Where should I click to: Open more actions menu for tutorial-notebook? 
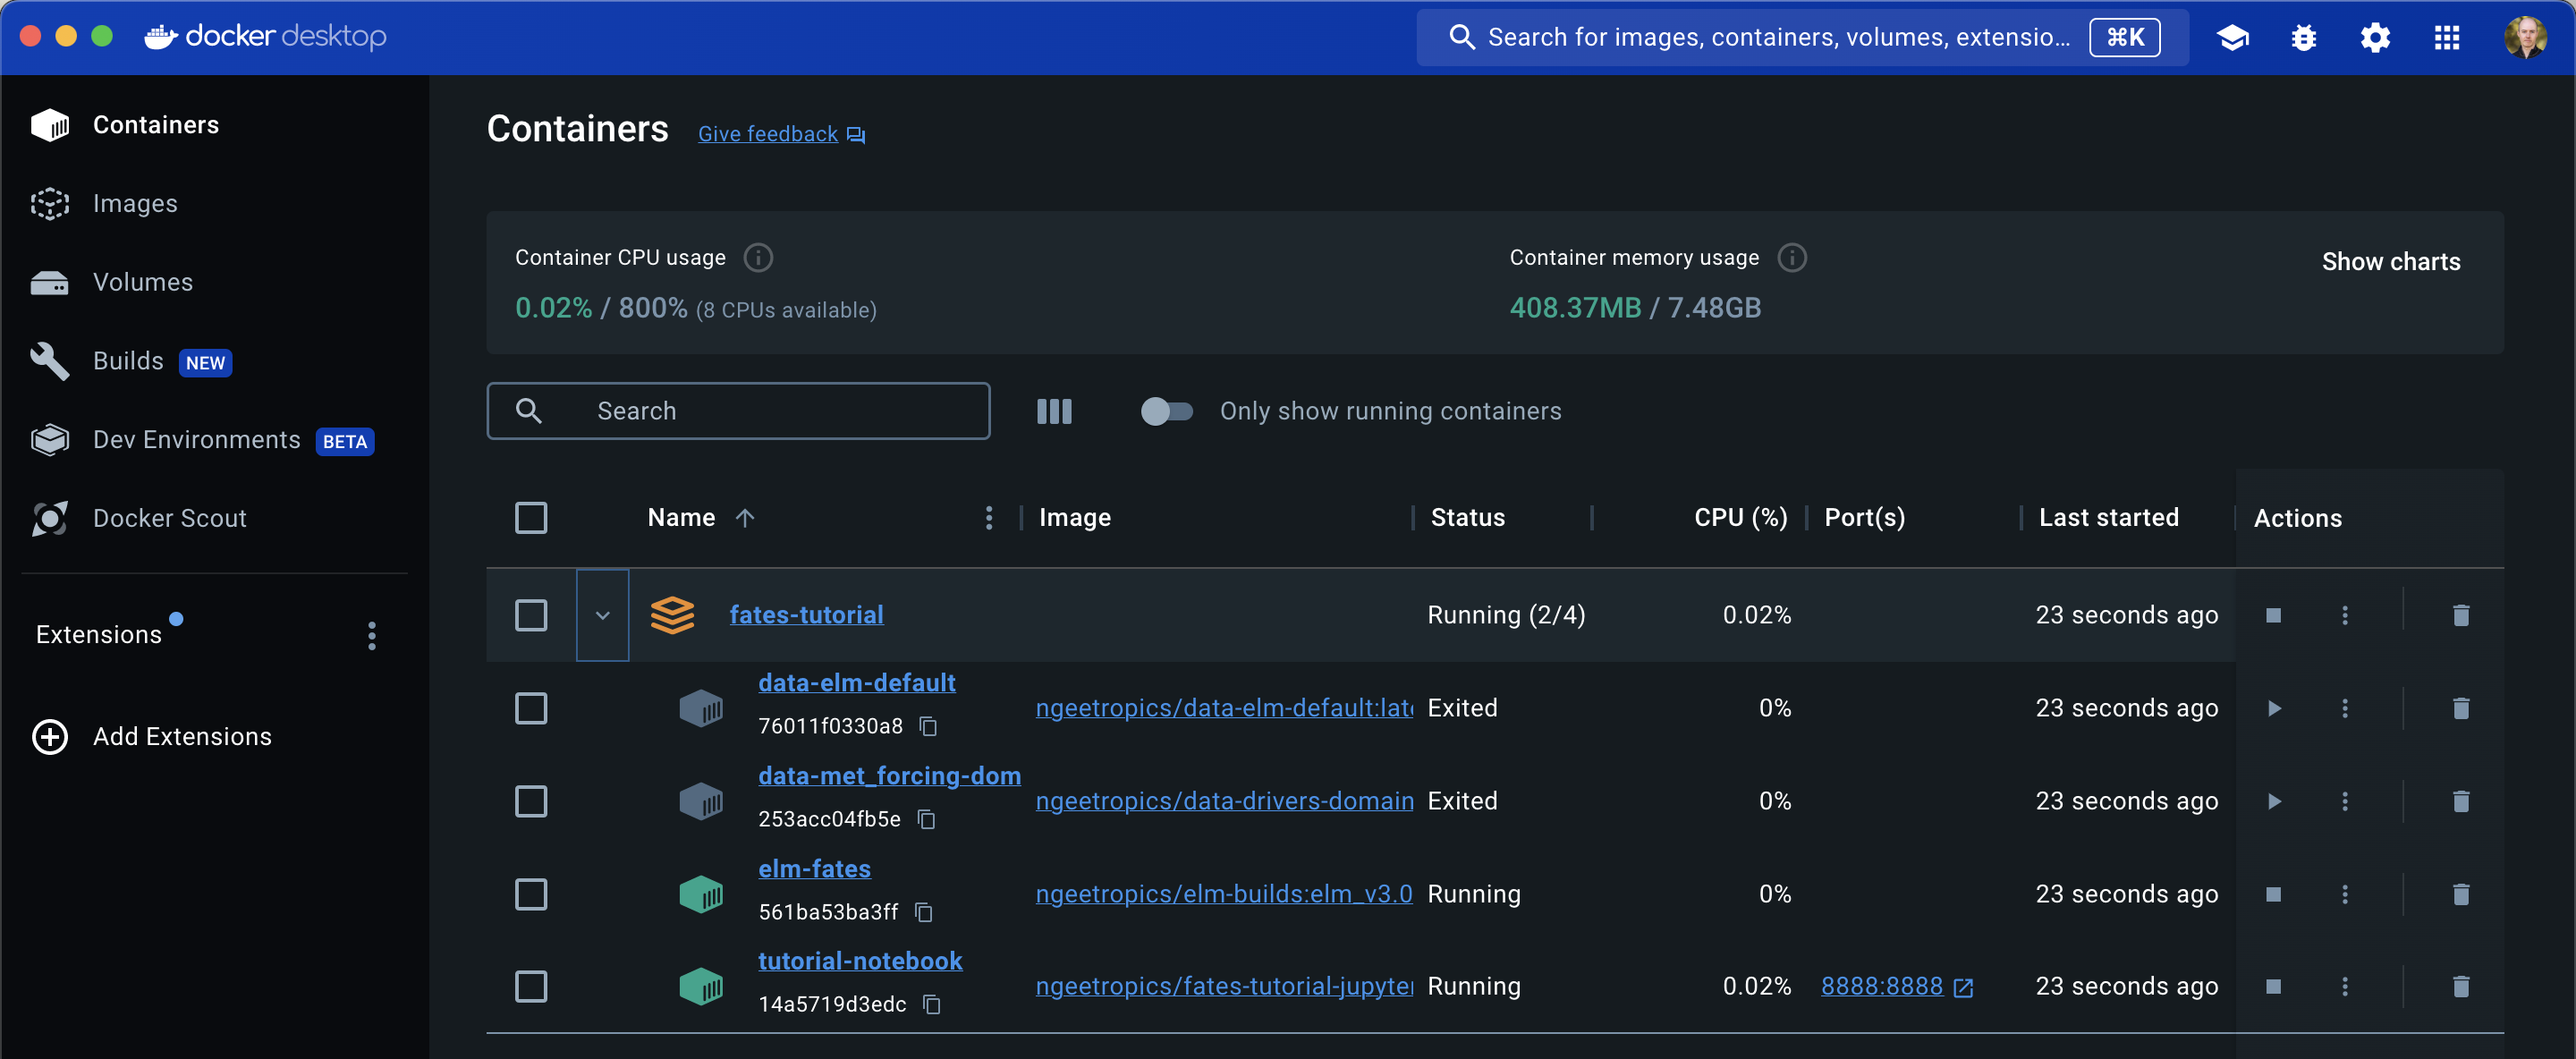(x=2344, y=986)
